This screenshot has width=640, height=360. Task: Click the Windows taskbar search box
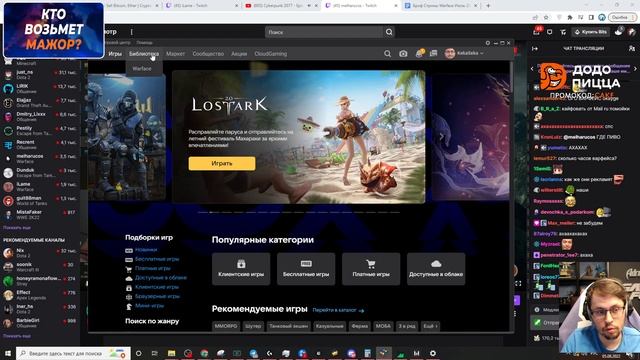73,353
